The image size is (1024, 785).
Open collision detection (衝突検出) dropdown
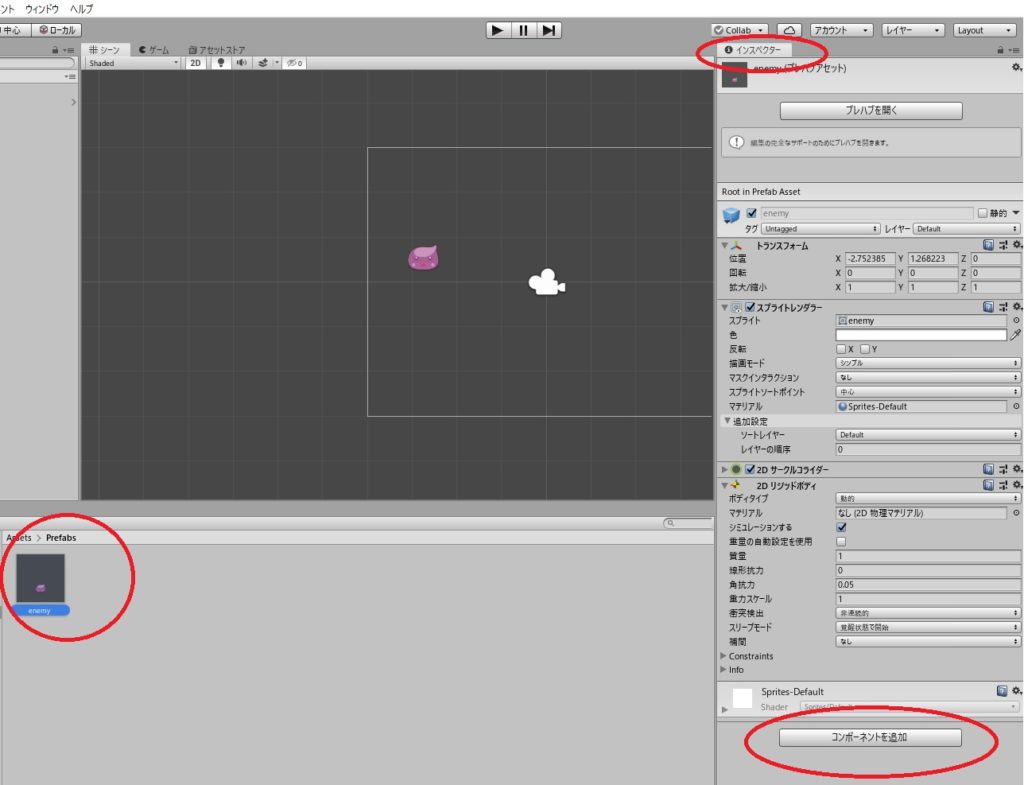coord(928,613)
